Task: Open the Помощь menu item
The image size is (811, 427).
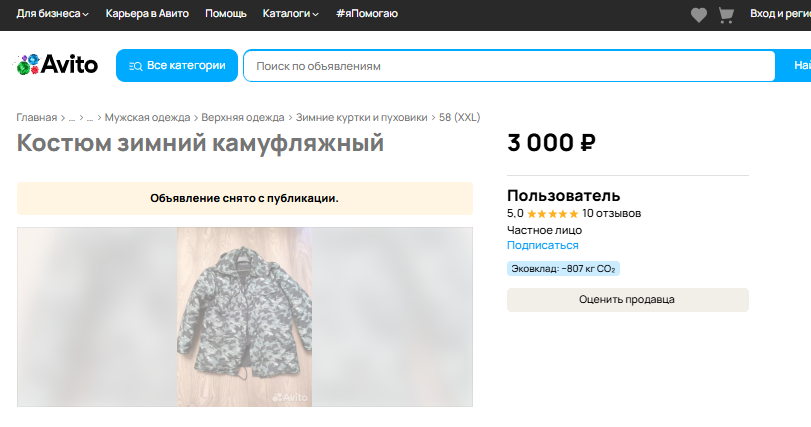Action: (225, 14)
